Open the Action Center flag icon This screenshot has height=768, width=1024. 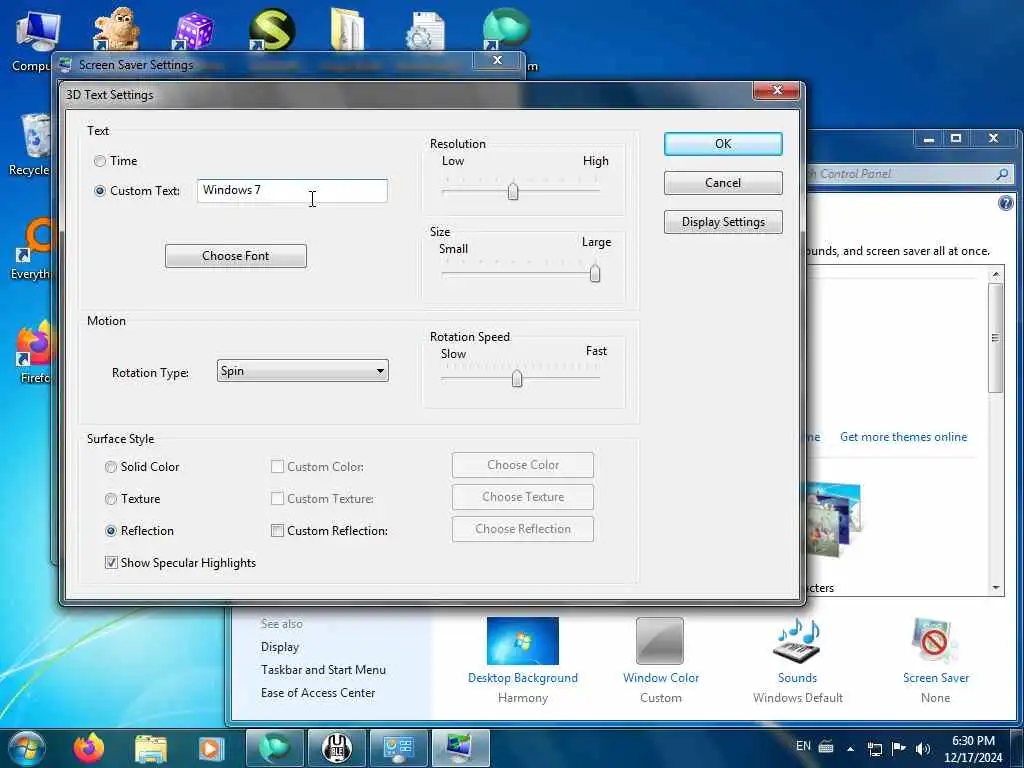(899, 748)
